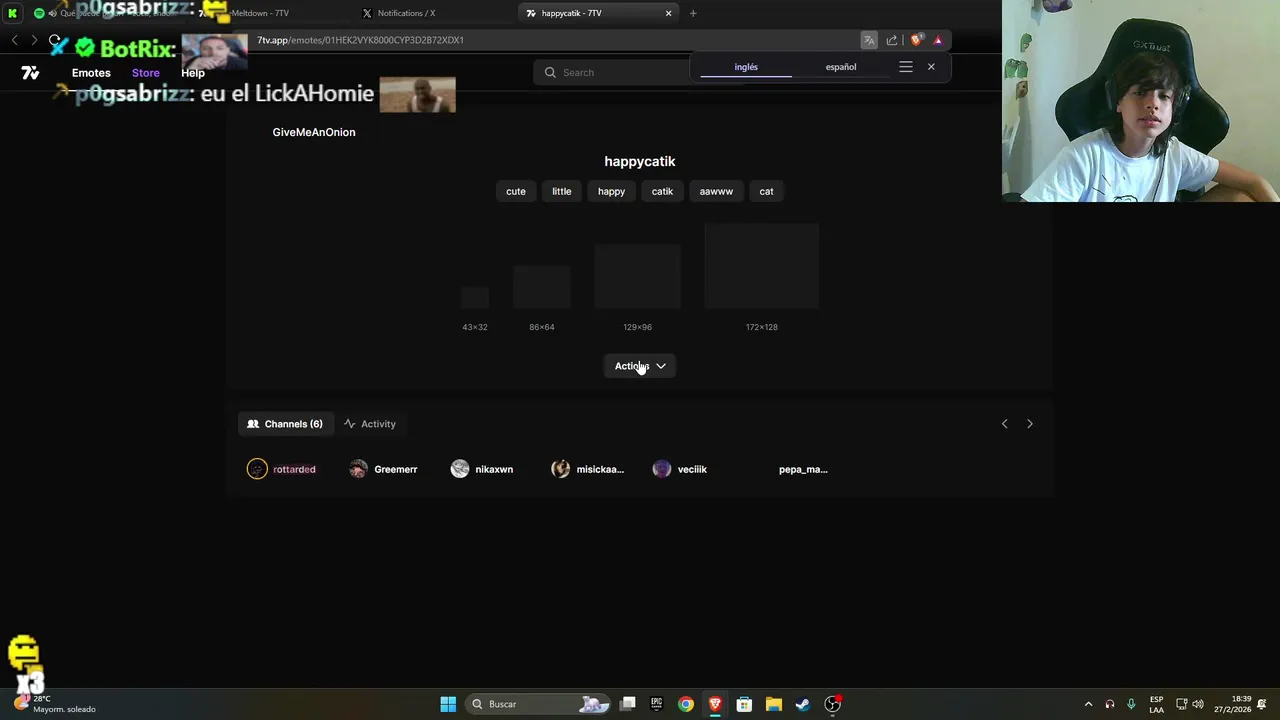Click the 'little' tag
The height and width of the screenshot is (720, 1280).
(562, 191)
